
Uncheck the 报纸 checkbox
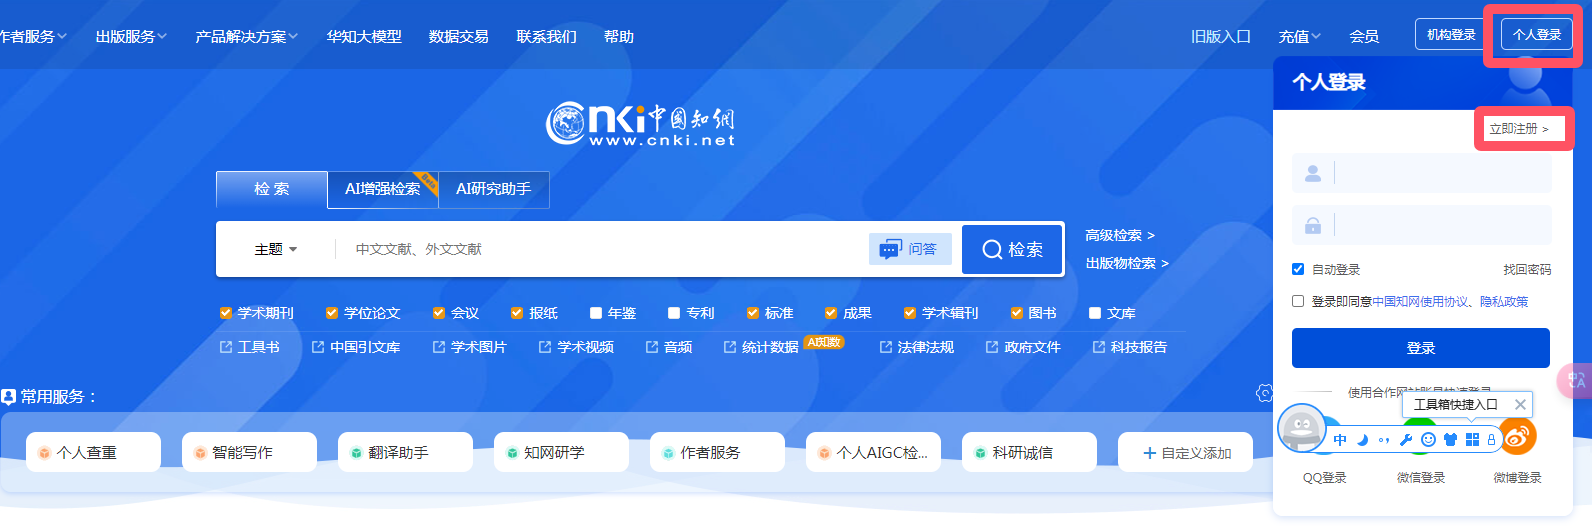(x=517, y=313)
